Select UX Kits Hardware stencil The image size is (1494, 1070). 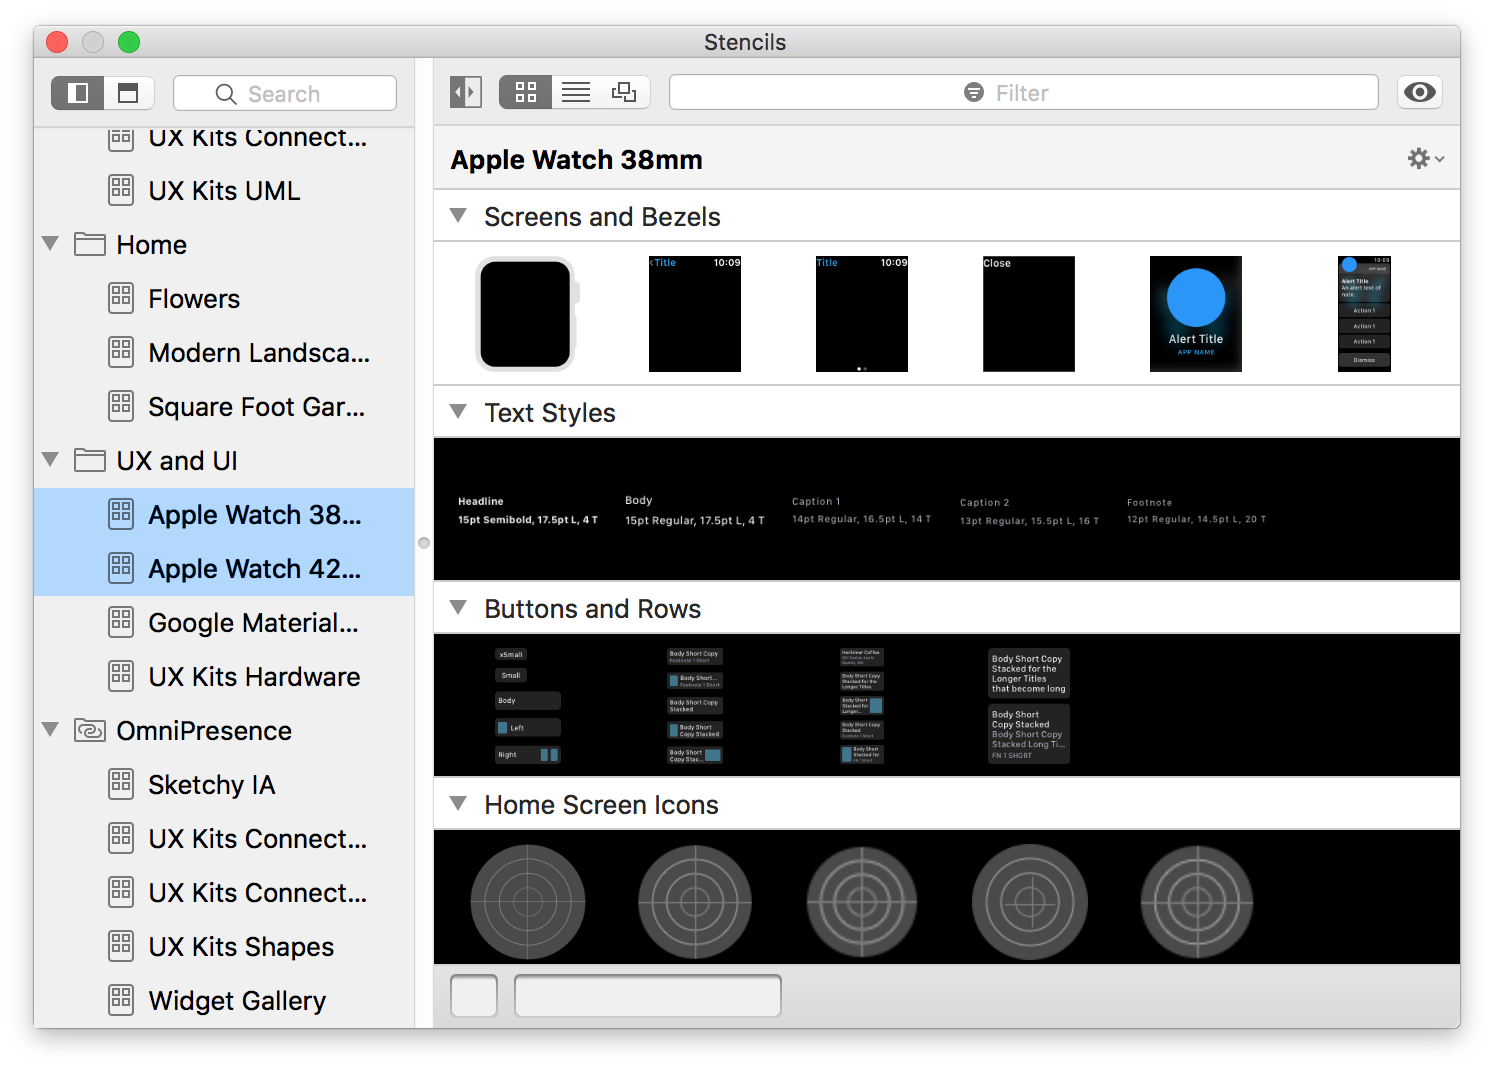tap(224, 677)
